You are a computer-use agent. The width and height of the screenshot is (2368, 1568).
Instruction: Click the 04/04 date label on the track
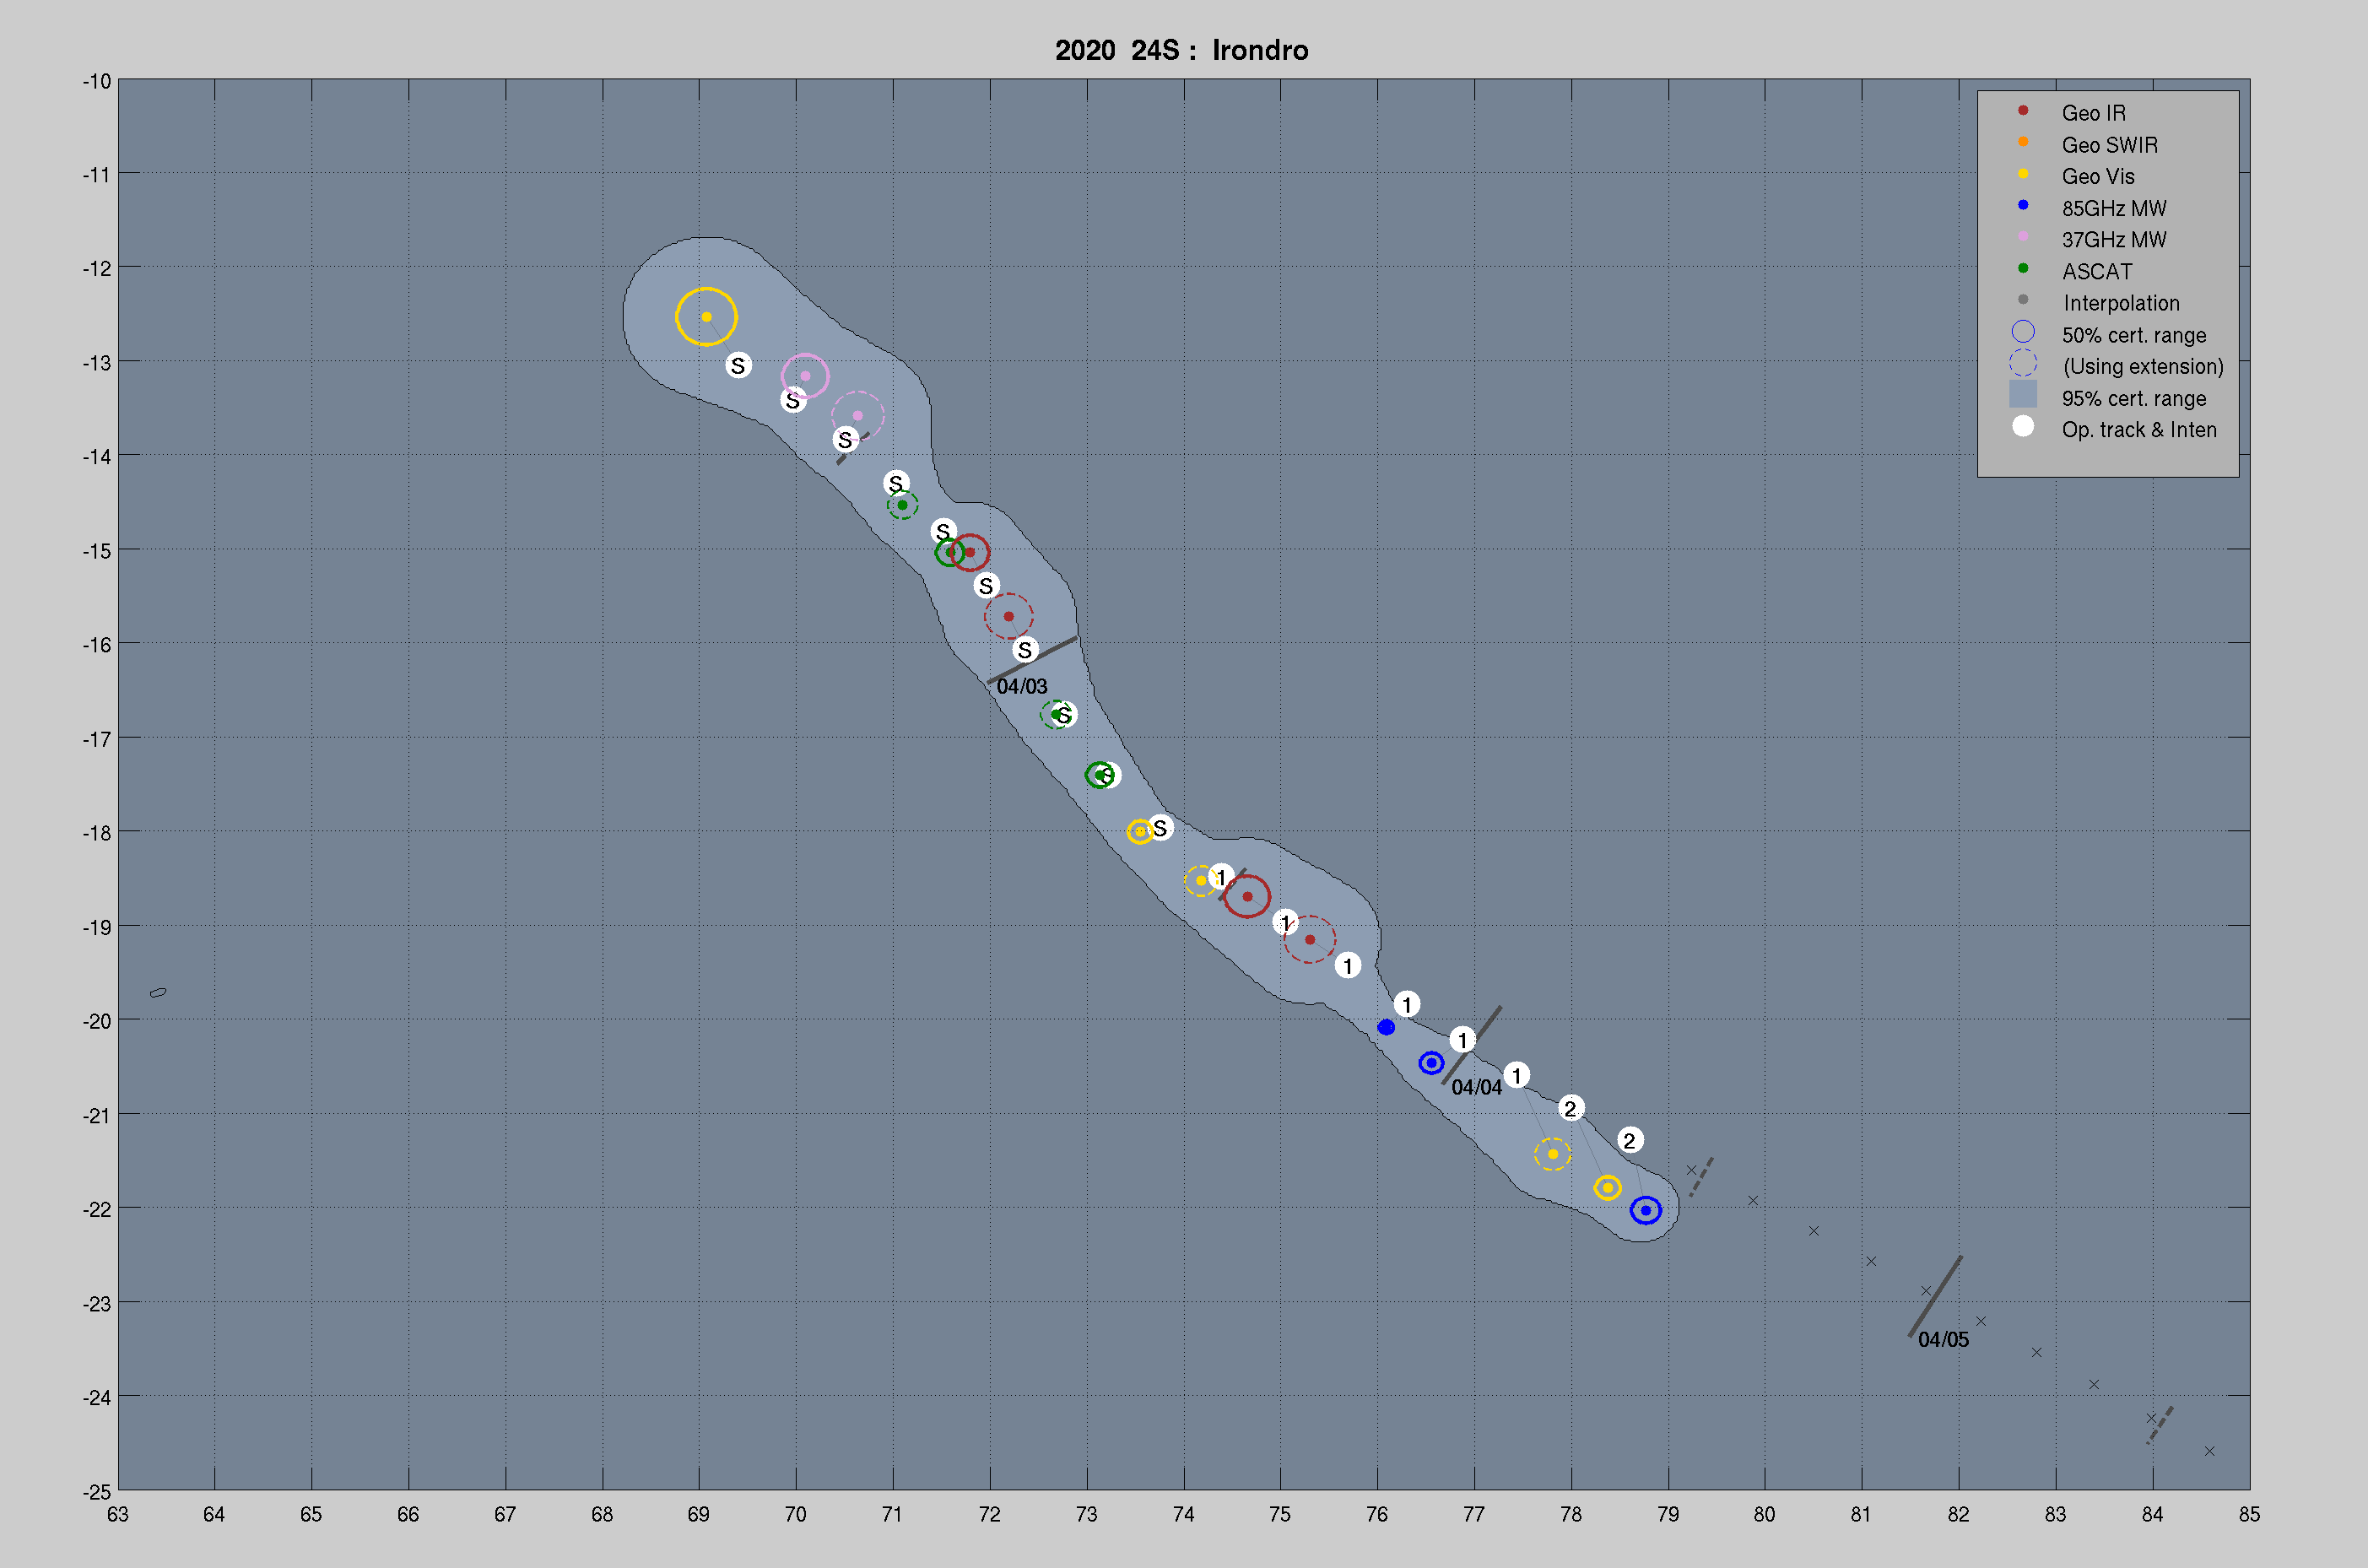click(x=1476, y=1087)
